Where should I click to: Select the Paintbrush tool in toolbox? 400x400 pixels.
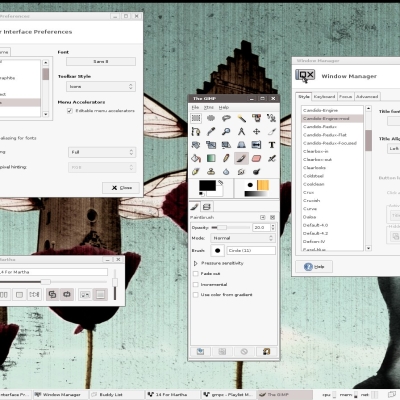241,158
